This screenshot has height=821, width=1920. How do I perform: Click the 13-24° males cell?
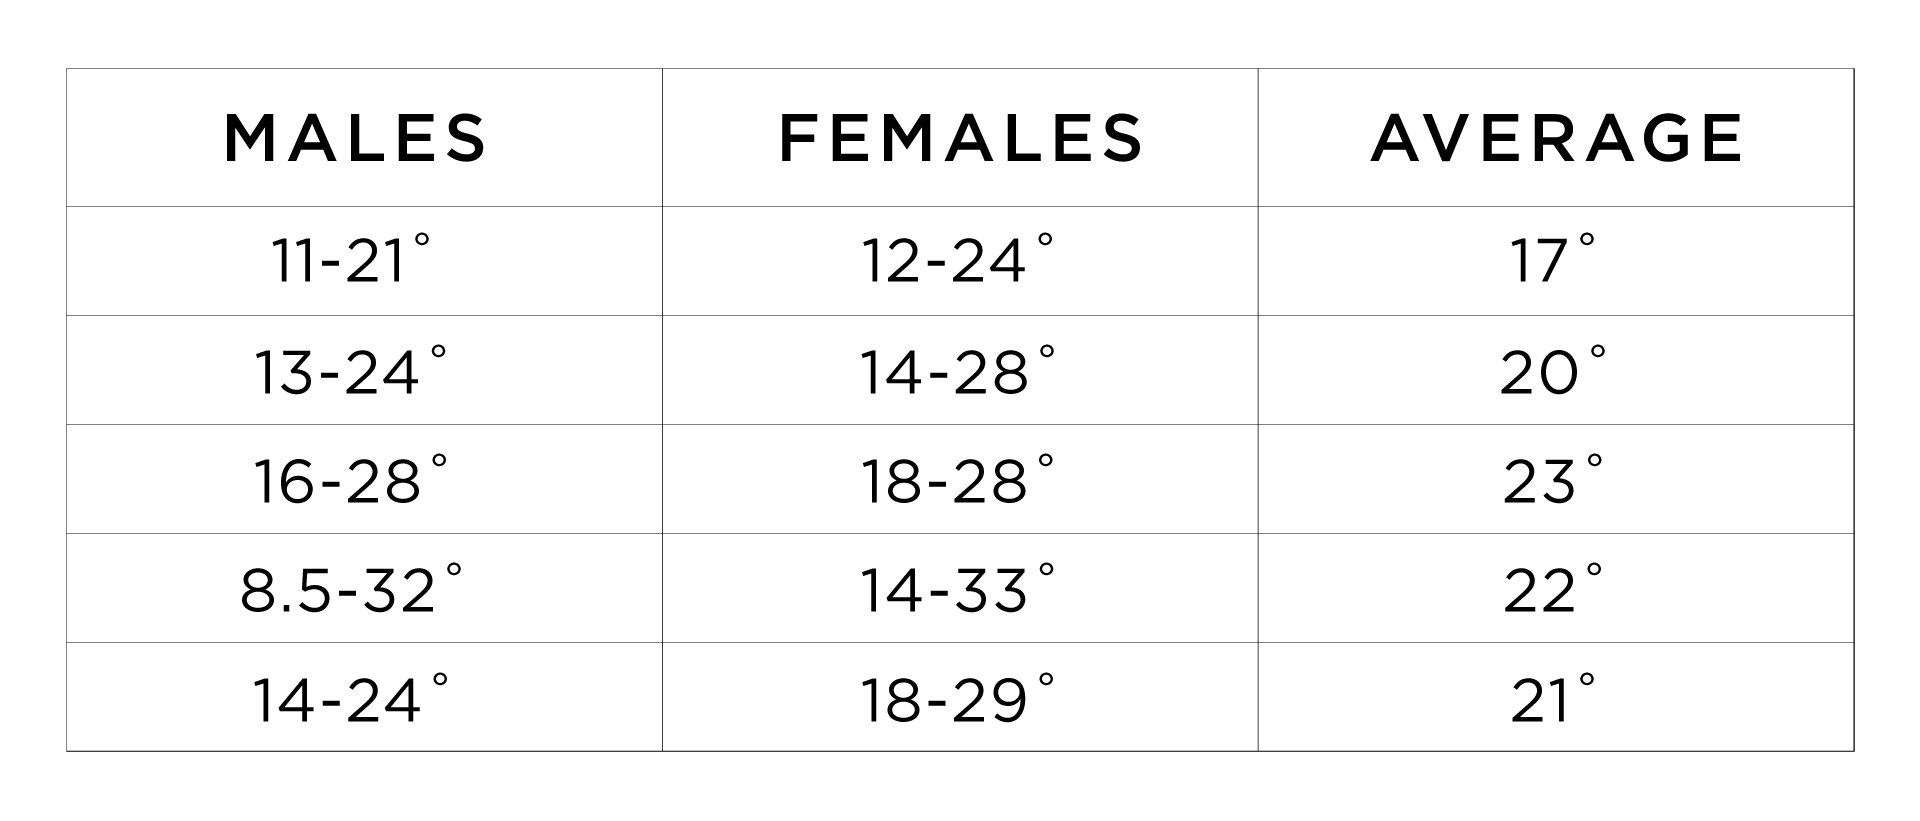click(x=364, y=370)
